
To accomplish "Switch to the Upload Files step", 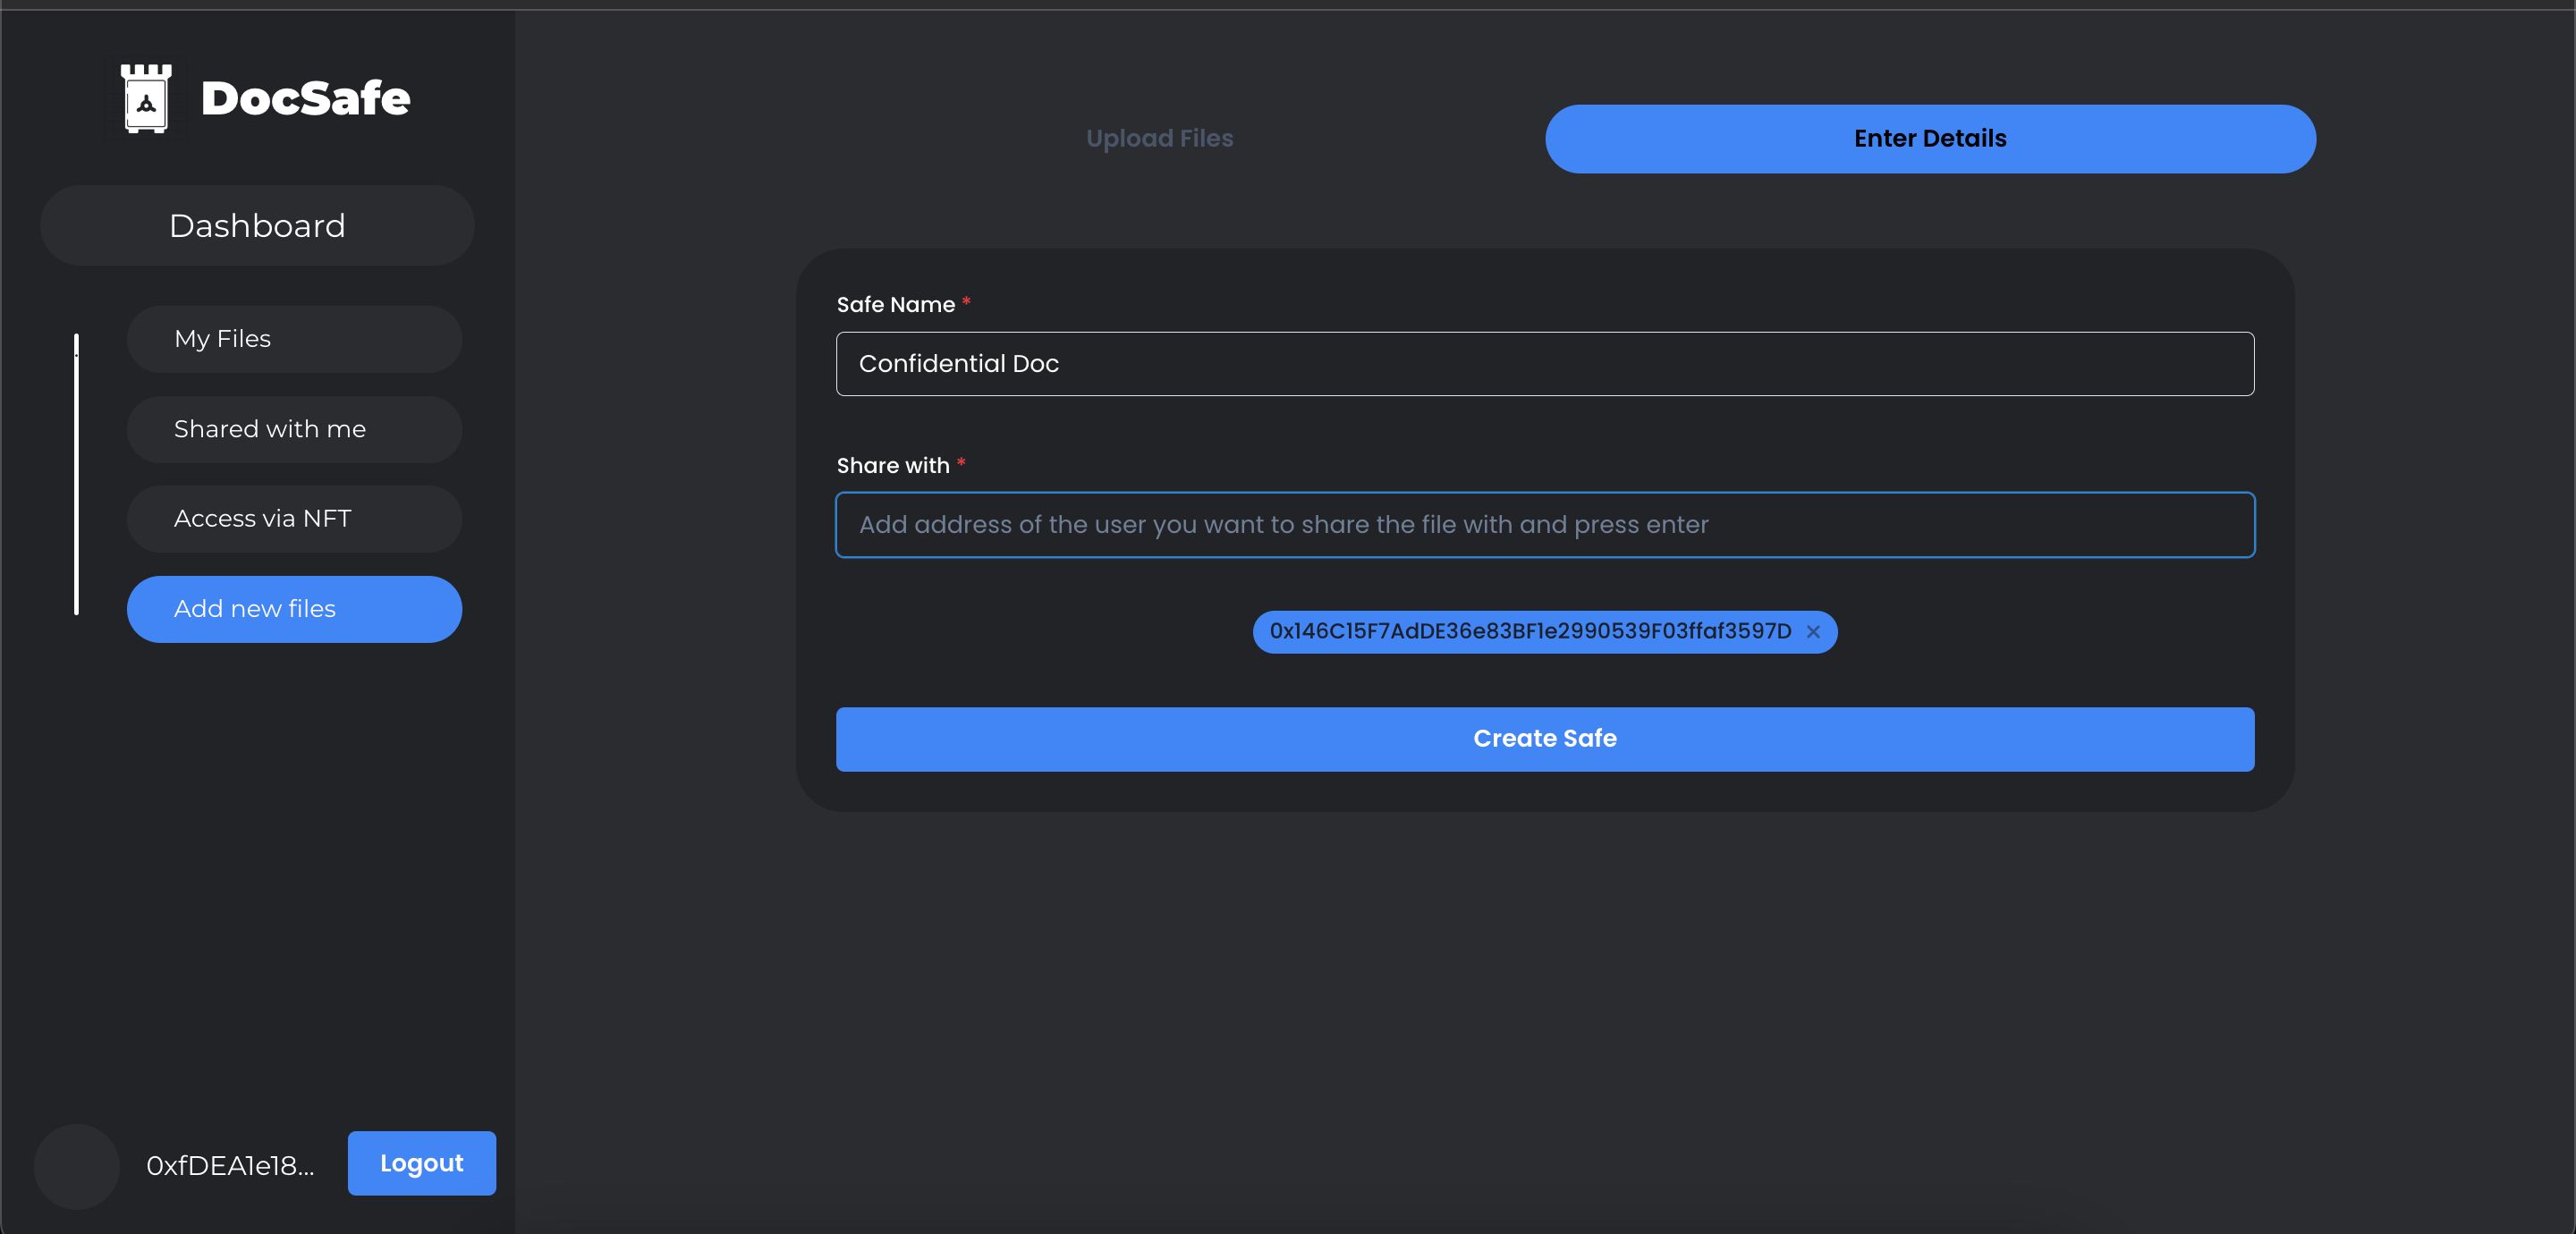I will 1160,139.
